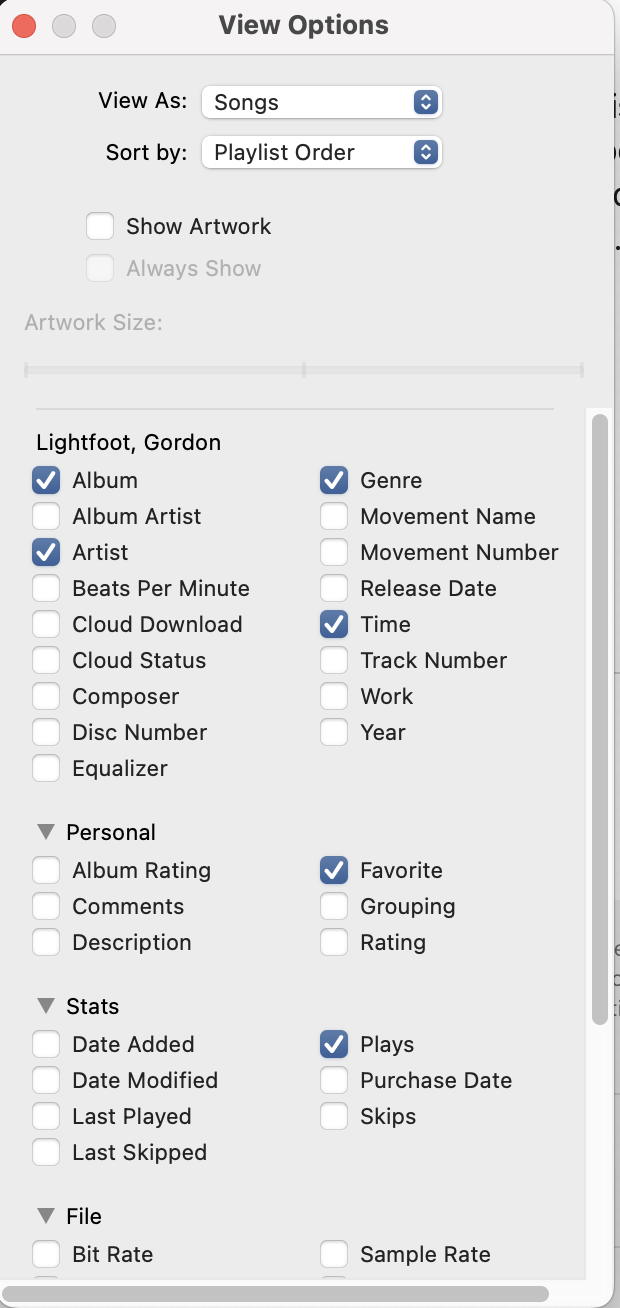Collapse the Personal section triangle
The image size is (620, 1308).
click(x=46, y=832)
